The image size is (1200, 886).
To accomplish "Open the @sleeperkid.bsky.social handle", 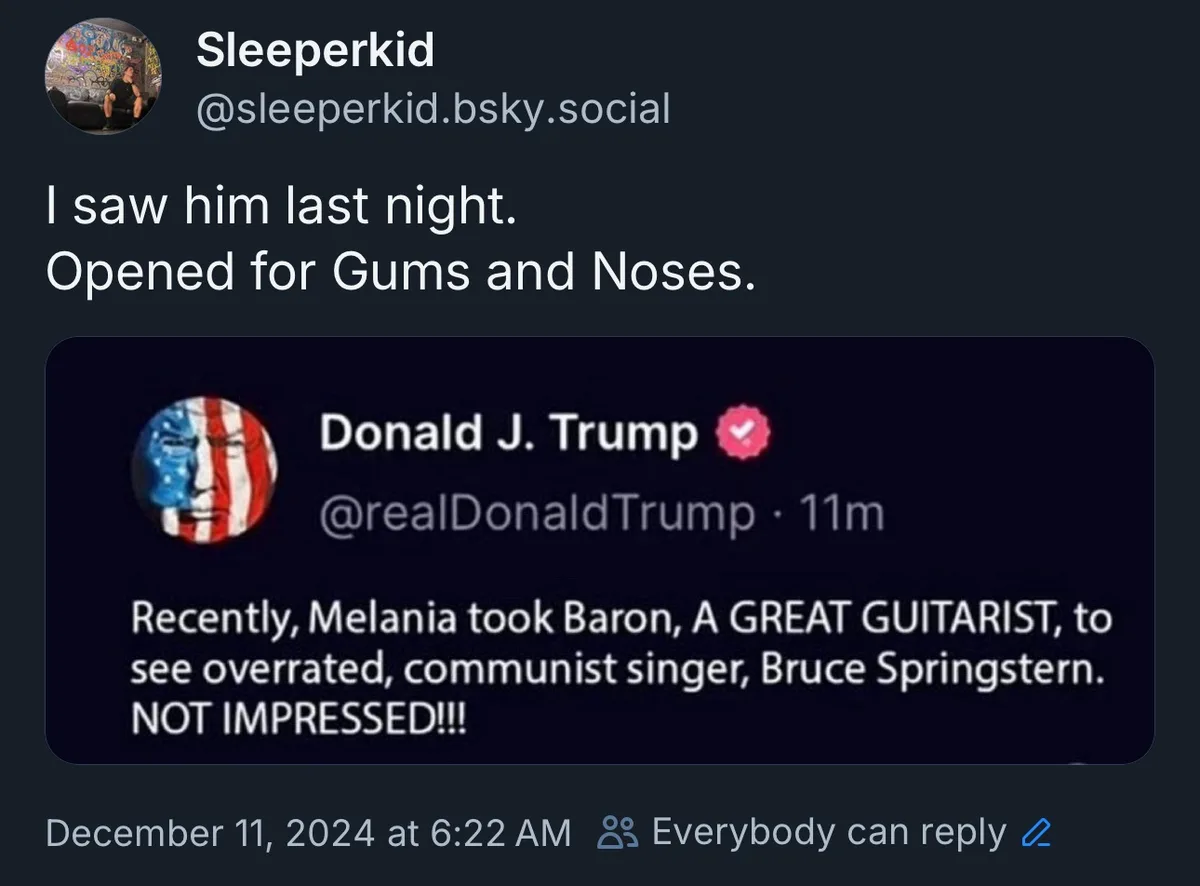I will pos(433,108).
